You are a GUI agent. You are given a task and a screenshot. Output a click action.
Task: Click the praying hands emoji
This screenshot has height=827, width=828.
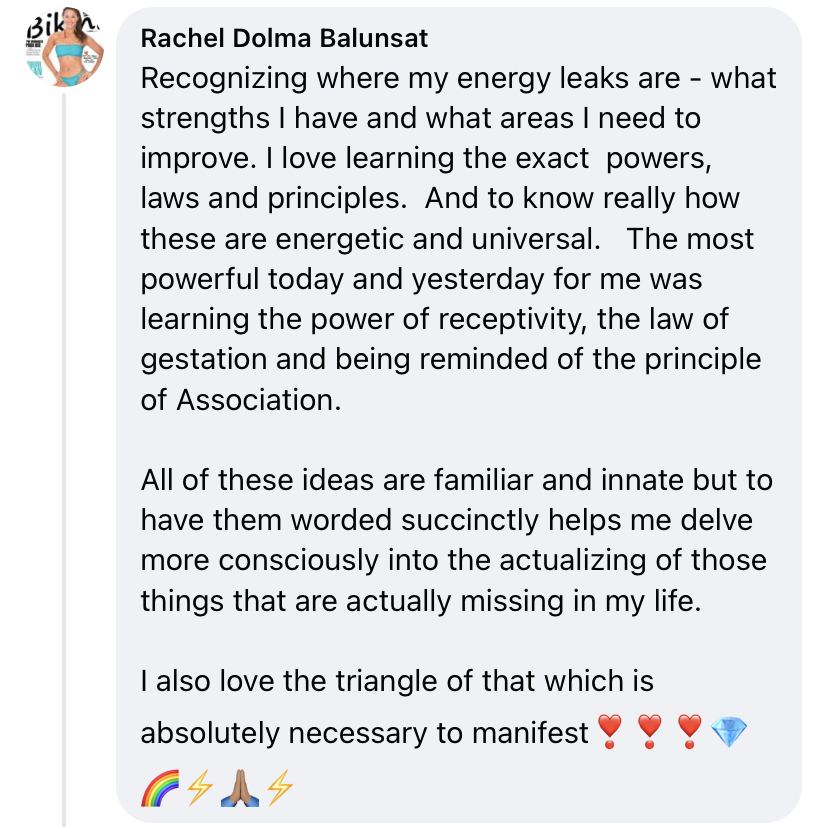pos(241,792)
